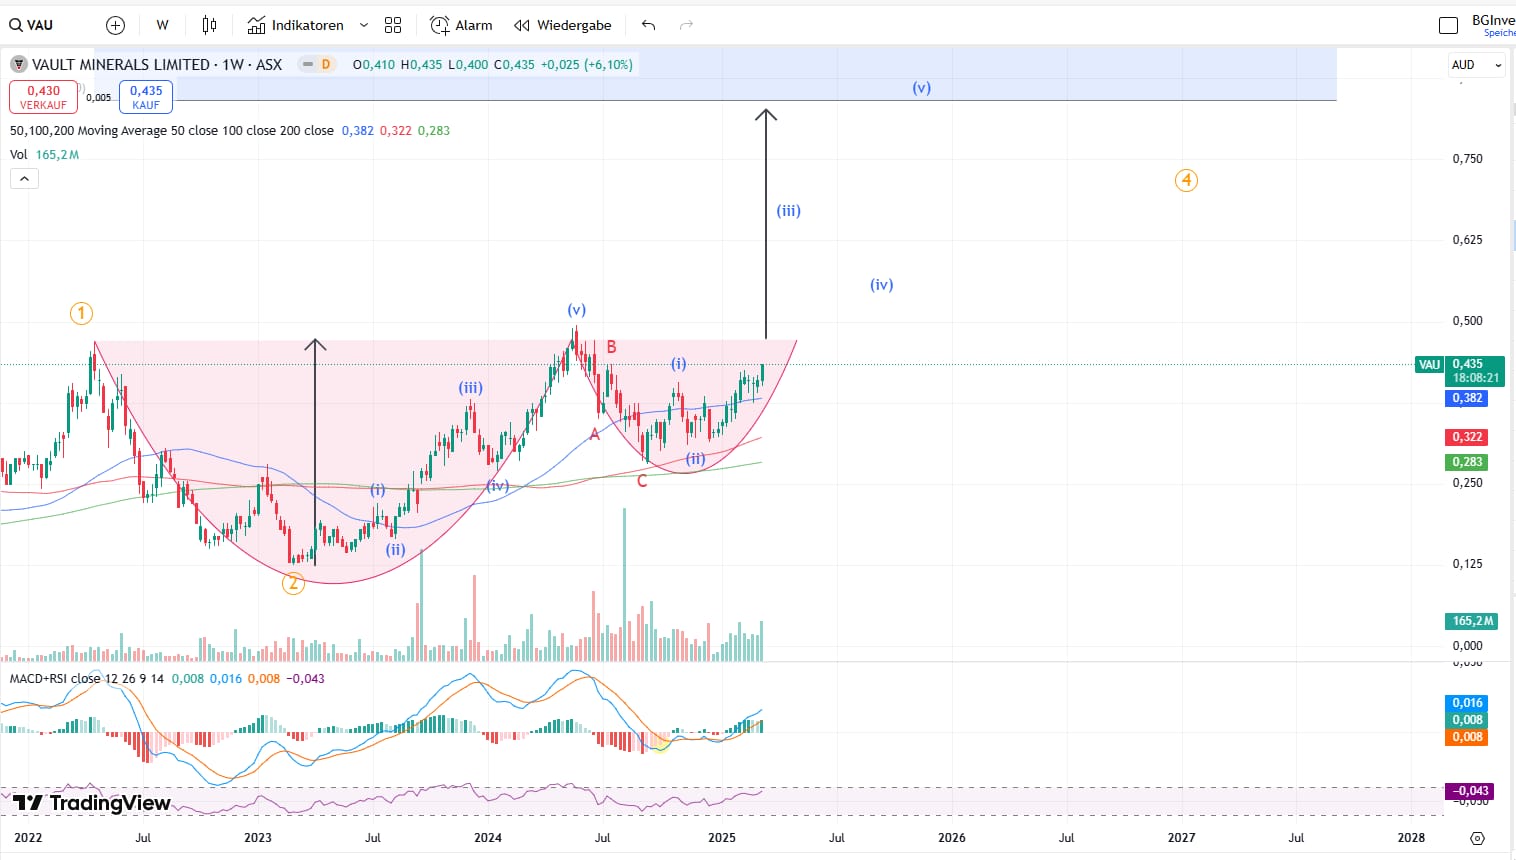Click the market status dash icon
This screenshot has width=1516, height=860.
click(x=308, y=65)
